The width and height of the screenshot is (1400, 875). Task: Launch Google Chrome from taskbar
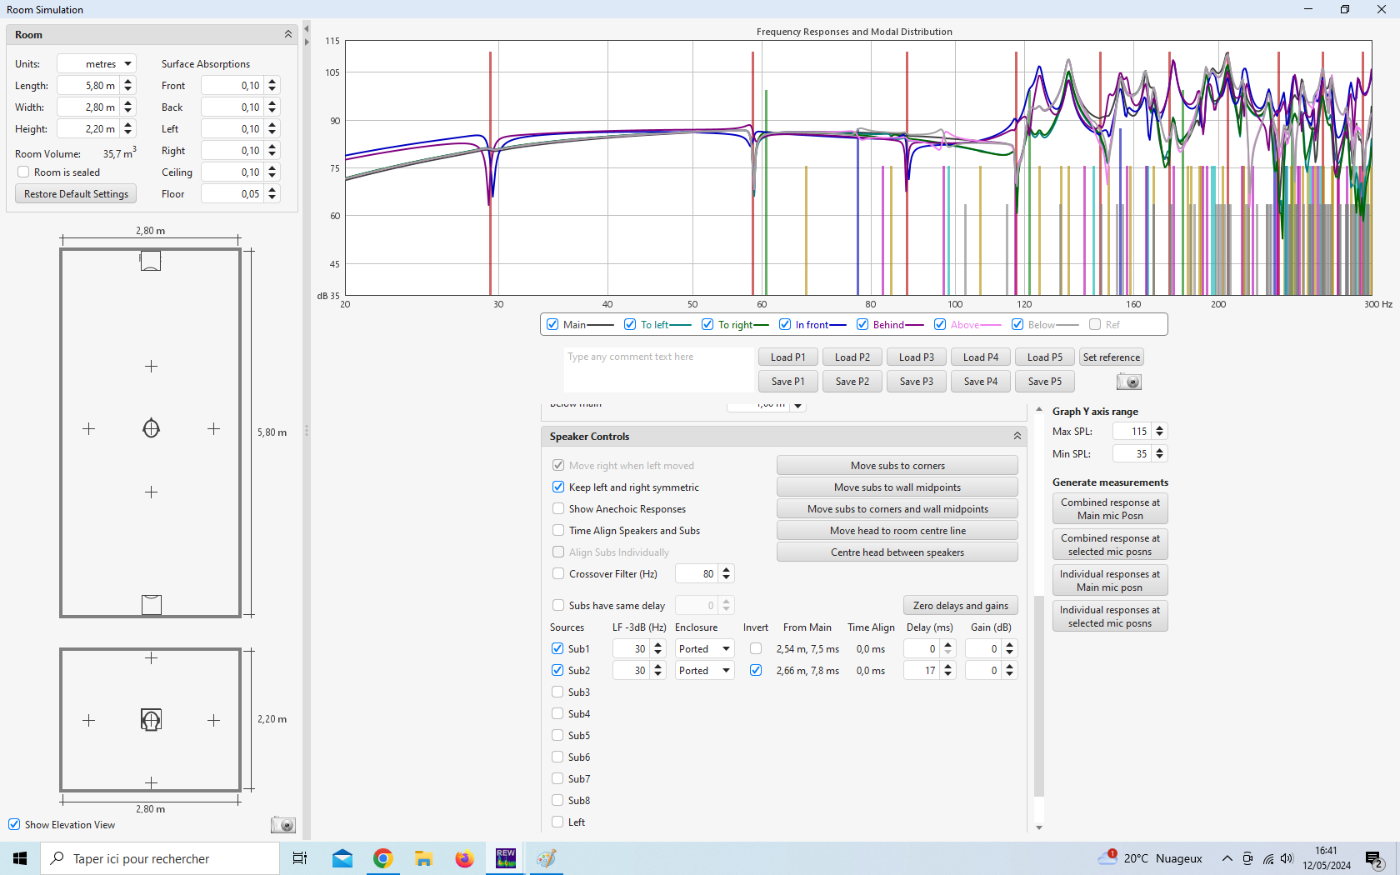tap(383, 858)
